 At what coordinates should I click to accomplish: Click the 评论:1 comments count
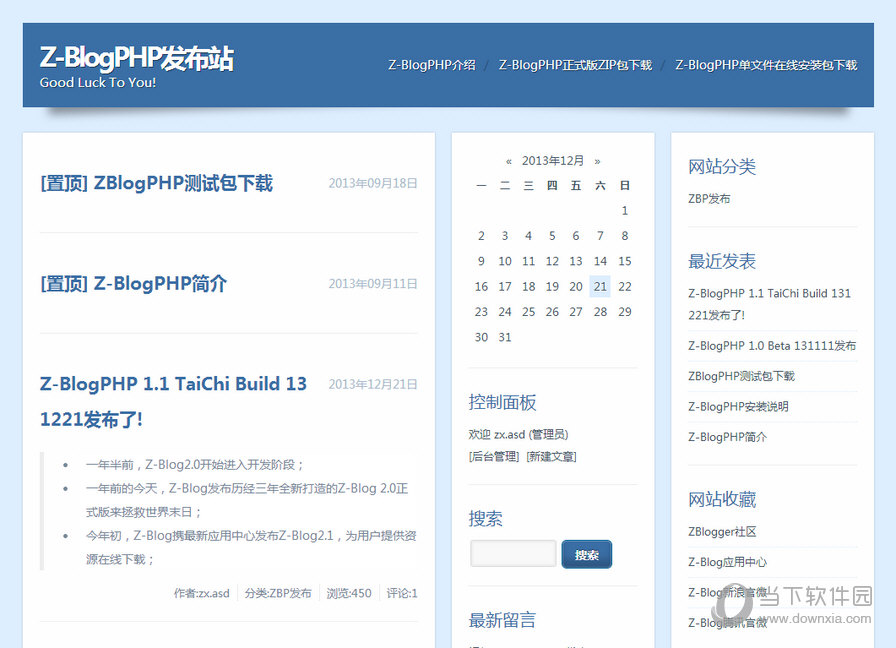pos(402,593)
